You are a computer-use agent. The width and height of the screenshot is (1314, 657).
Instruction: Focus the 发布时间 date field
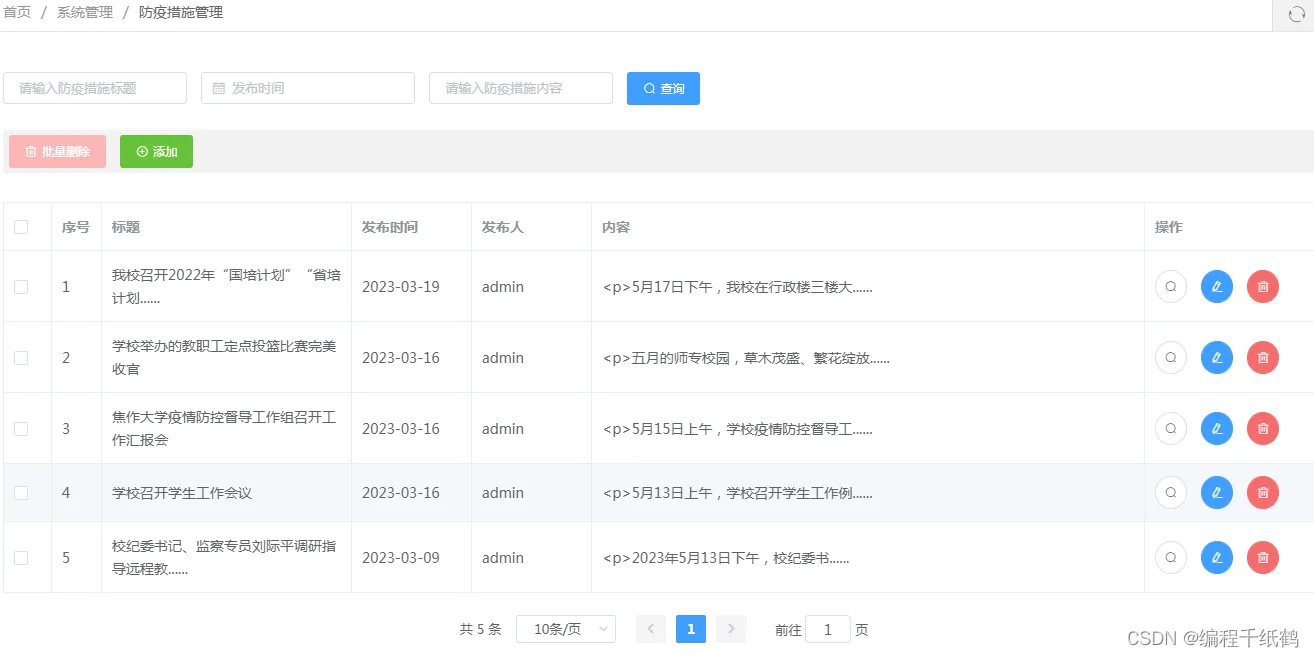308,88
